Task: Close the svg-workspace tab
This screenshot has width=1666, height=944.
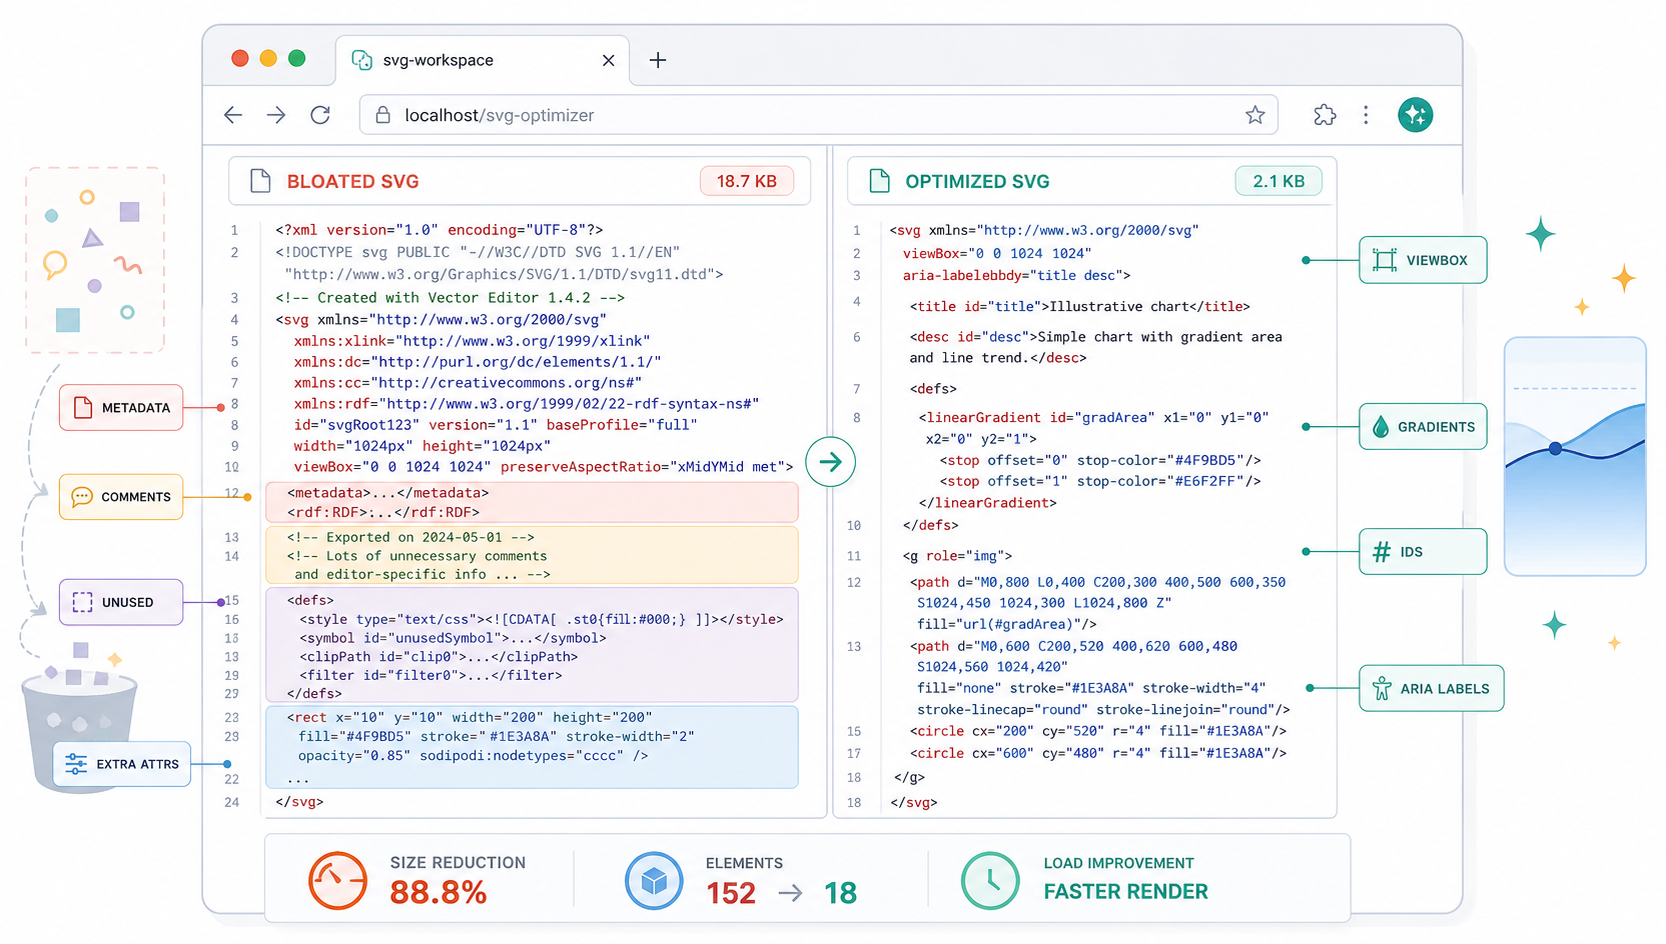Action: click(608, 60)
